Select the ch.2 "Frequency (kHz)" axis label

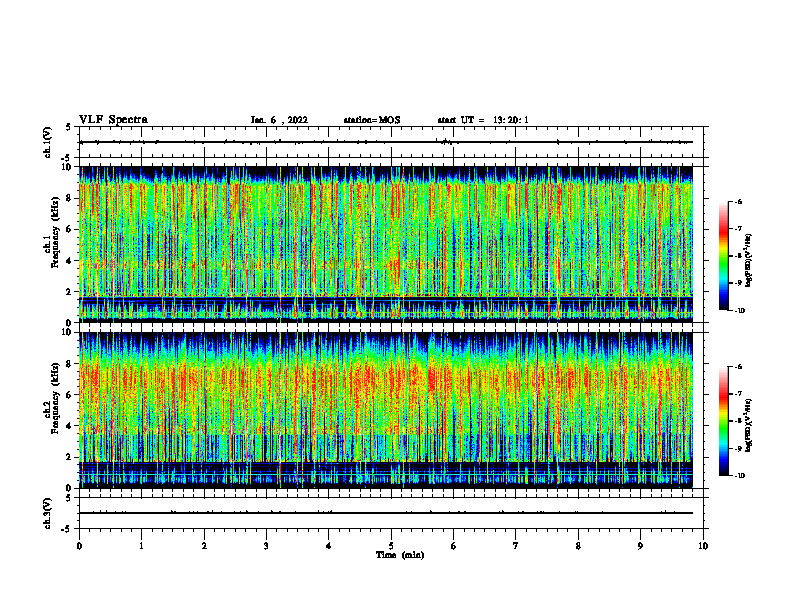pyautogui.click(x=55, y=397)
